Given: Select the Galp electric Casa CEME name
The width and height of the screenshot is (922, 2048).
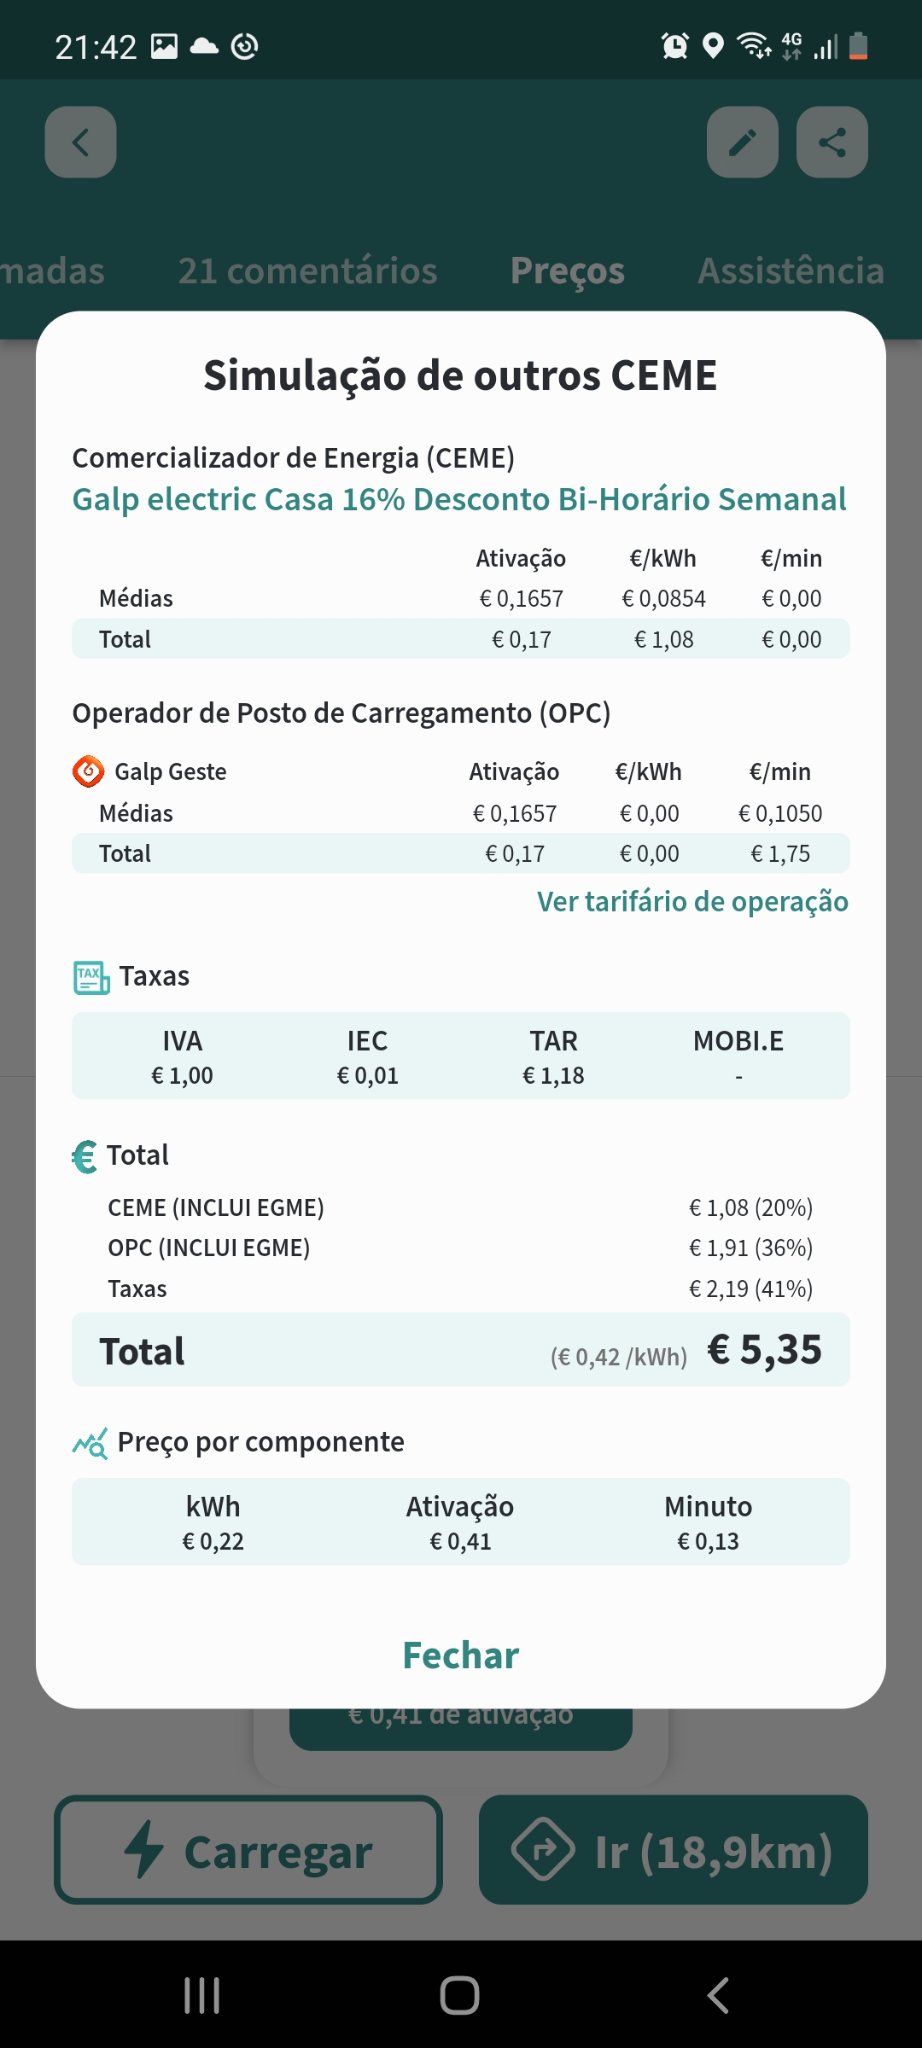Looking at the screenshot, I should 459,499.
